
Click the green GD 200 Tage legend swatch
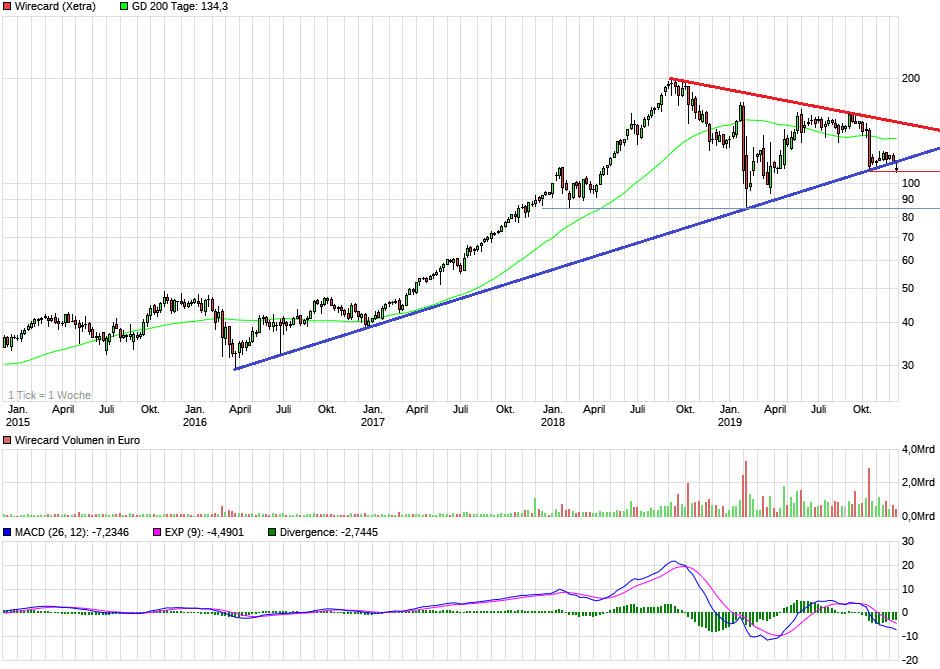pyautogui.click(x=124, y=7)
